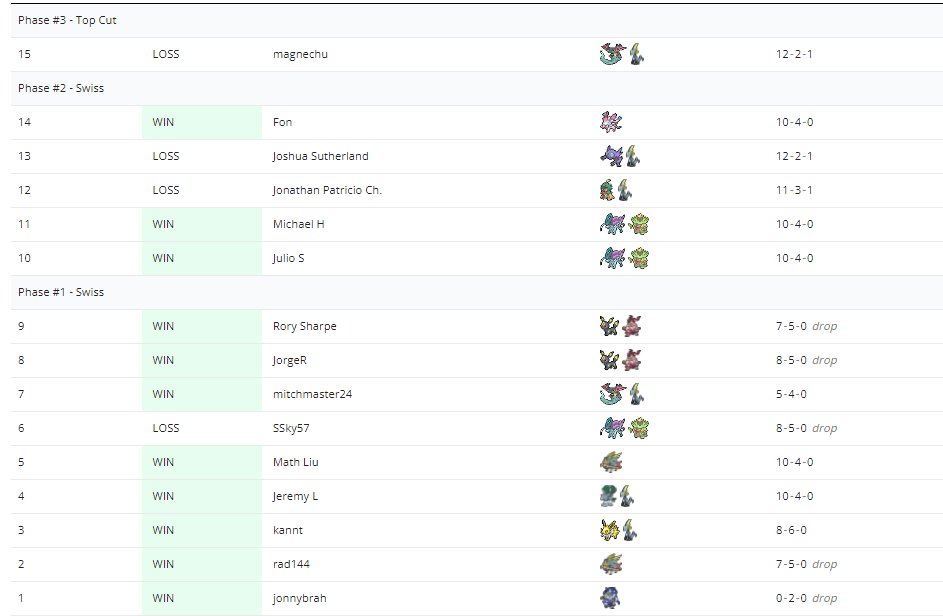Select opponent mitchmaster24
The image size is (943, 616).
click(x=312, y=394)
